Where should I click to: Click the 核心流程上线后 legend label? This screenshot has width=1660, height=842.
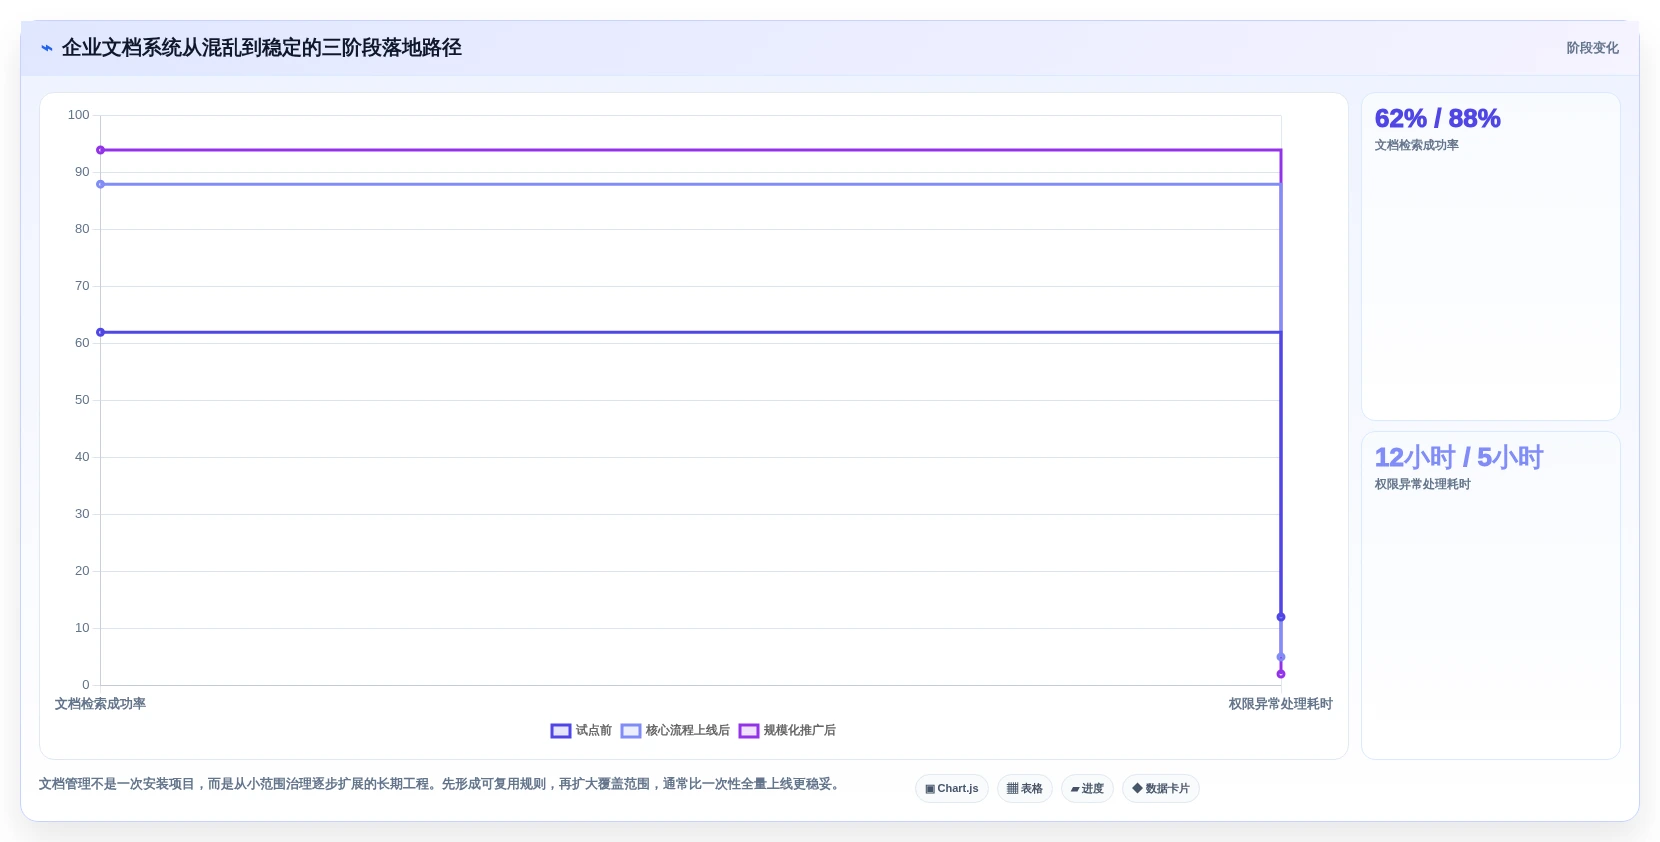688,731
